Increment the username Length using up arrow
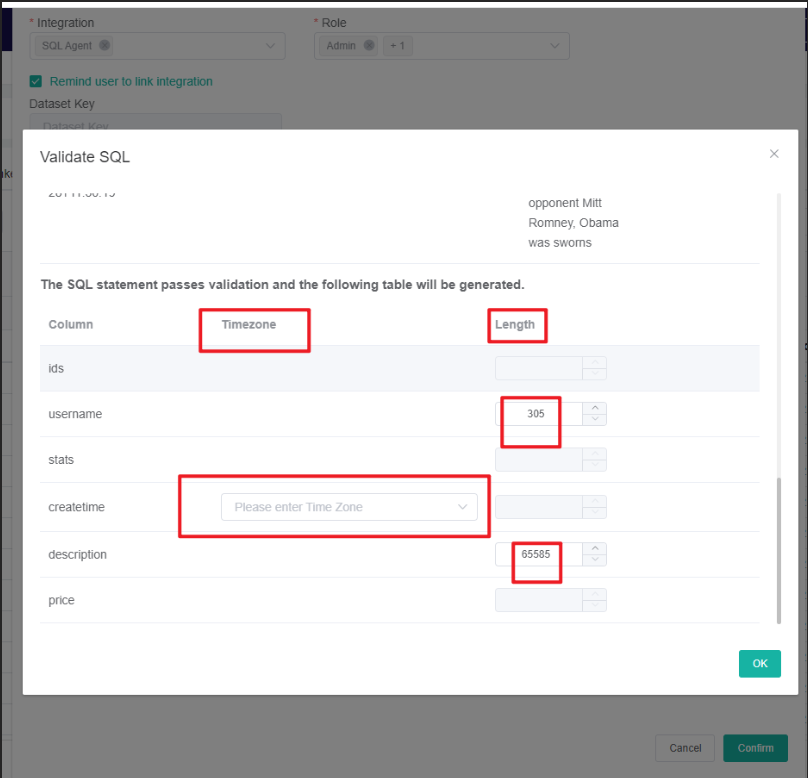Image resolution: width=808 pixels, height=778 pixels. (x=594, y=408)
